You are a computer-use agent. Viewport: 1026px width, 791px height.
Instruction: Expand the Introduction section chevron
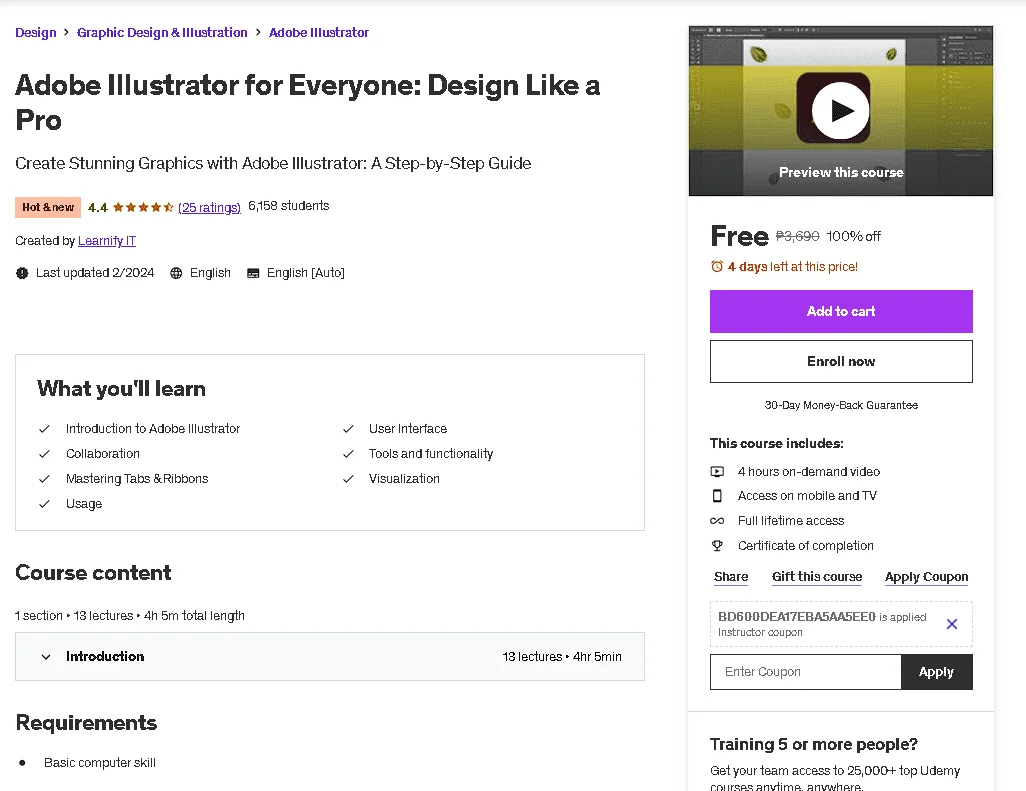click(46, 657)
